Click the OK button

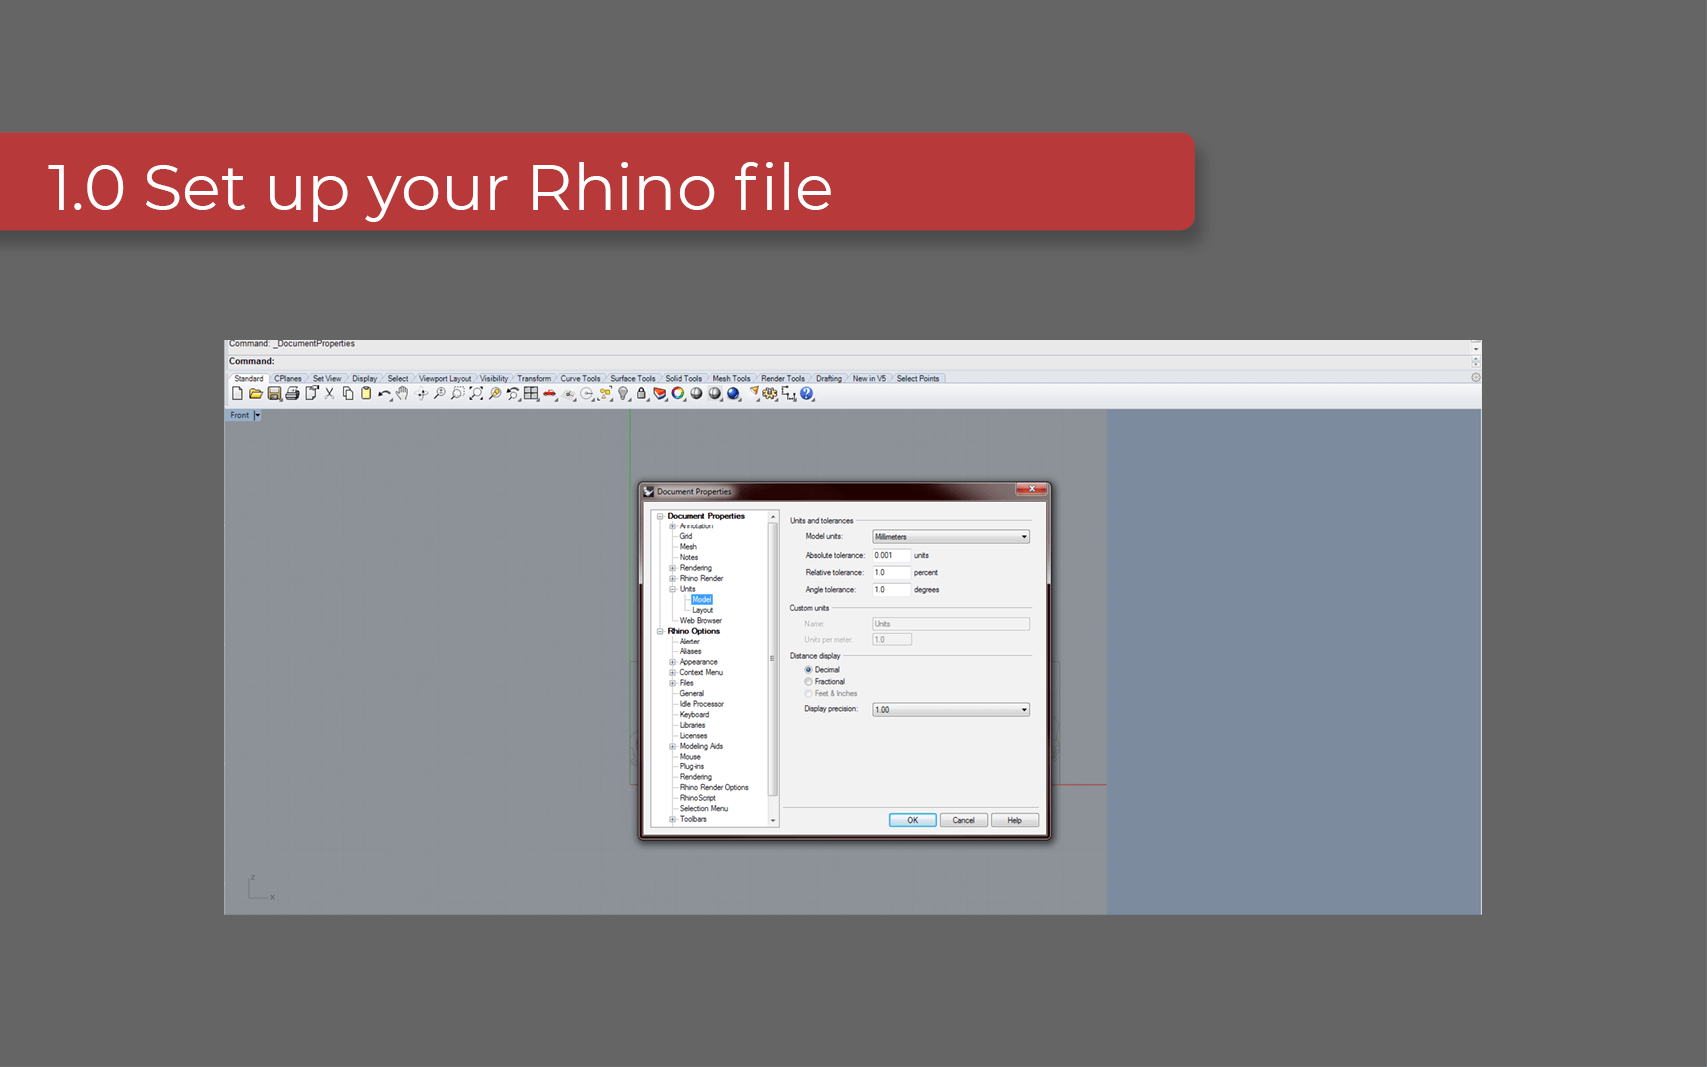(x=912, y=820)
